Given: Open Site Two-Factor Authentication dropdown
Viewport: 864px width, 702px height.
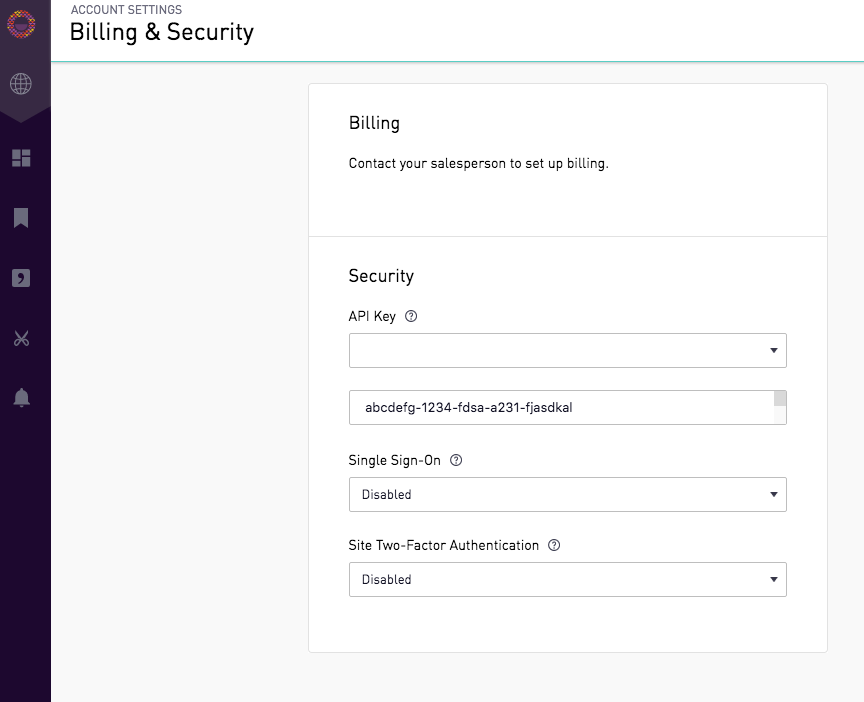Looking at the screenshot, I should [x=568, y=579].
